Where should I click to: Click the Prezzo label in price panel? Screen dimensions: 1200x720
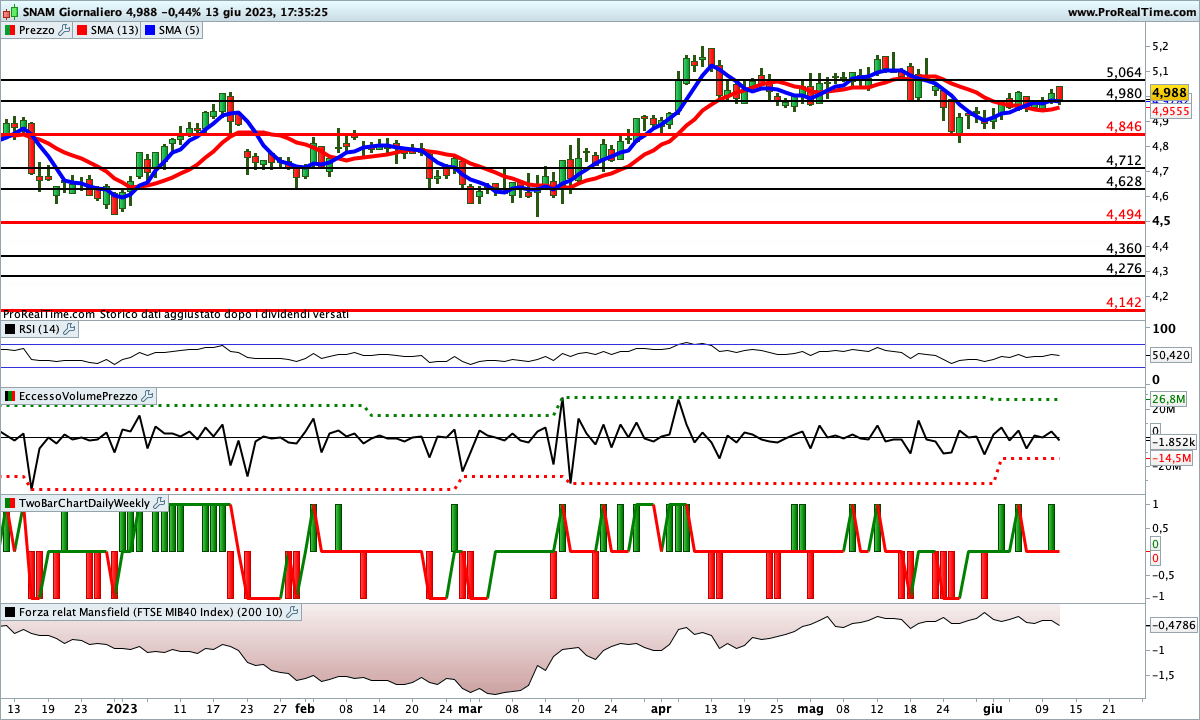coord(38,30)
